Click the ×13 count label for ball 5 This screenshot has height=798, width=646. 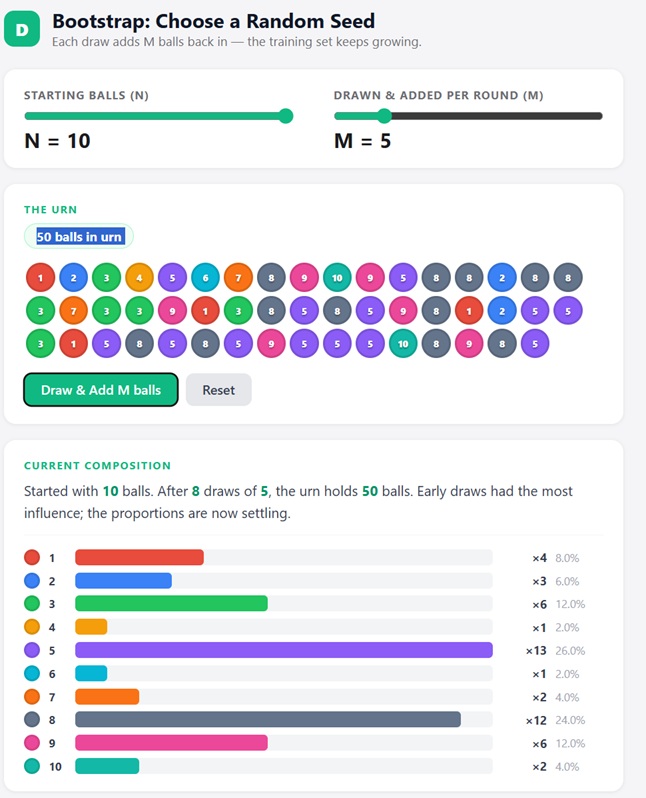[x=536, y=650]
